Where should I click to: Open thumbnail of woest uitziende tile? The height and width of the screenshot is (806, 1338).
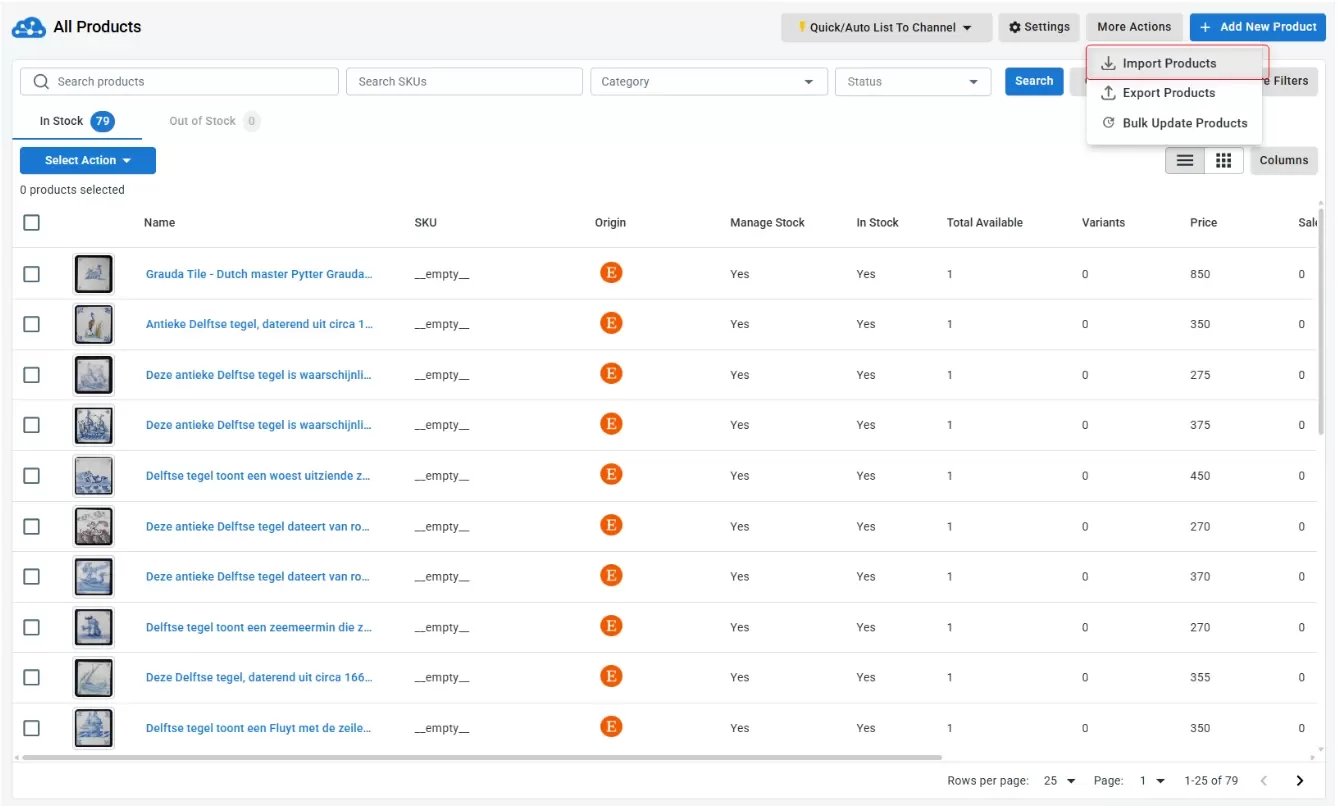[x=93, y=476]
